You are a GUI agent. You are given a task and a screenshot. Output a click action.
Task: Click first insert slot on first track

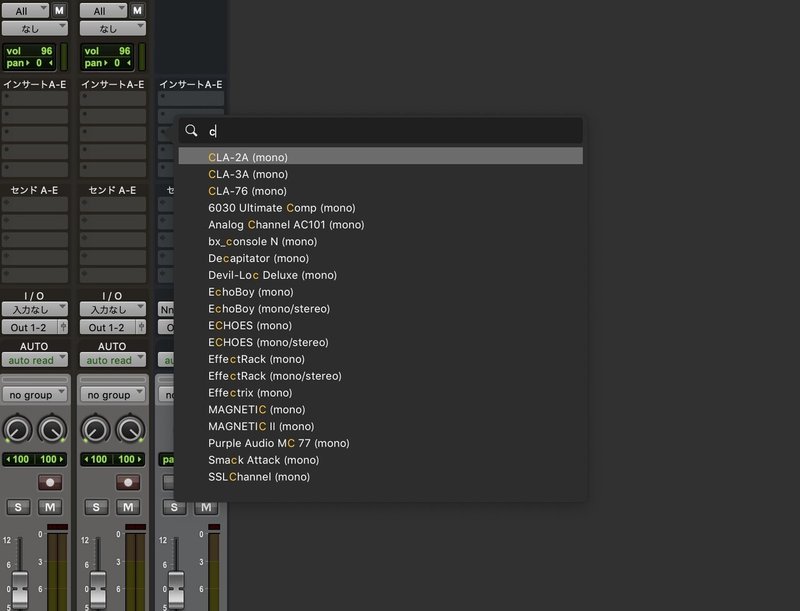[x=35, y=98]
